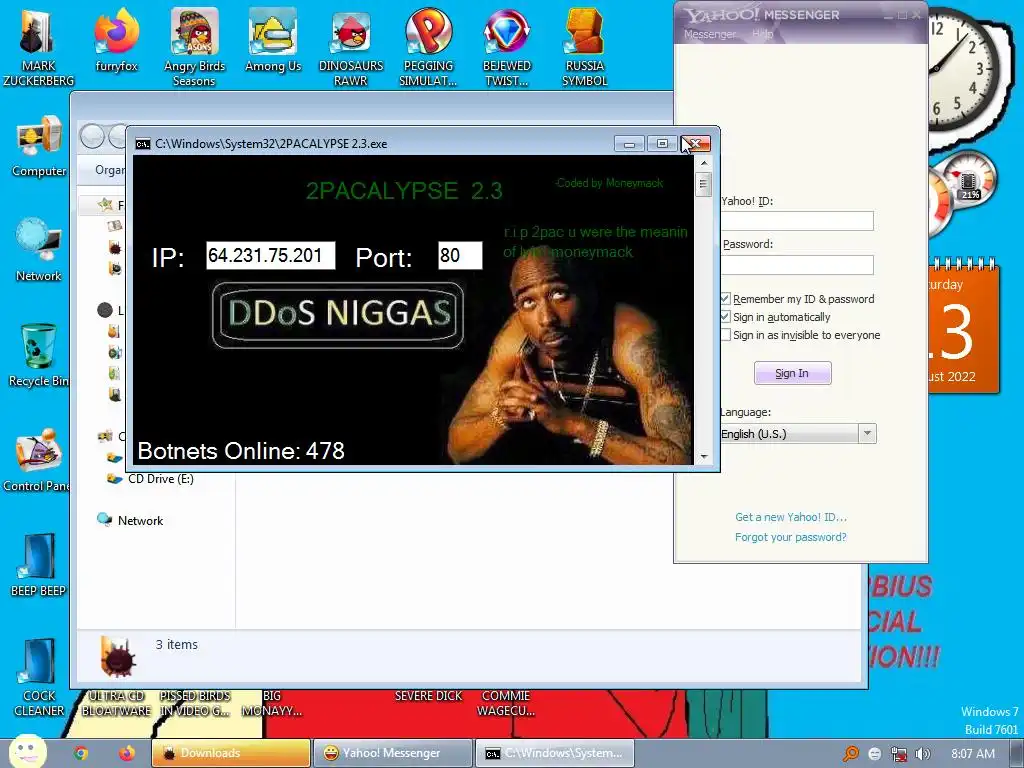This screenshot has height=768, width=1024.
Task: Click the orange calendar gadget
Action: pos(963,325)
